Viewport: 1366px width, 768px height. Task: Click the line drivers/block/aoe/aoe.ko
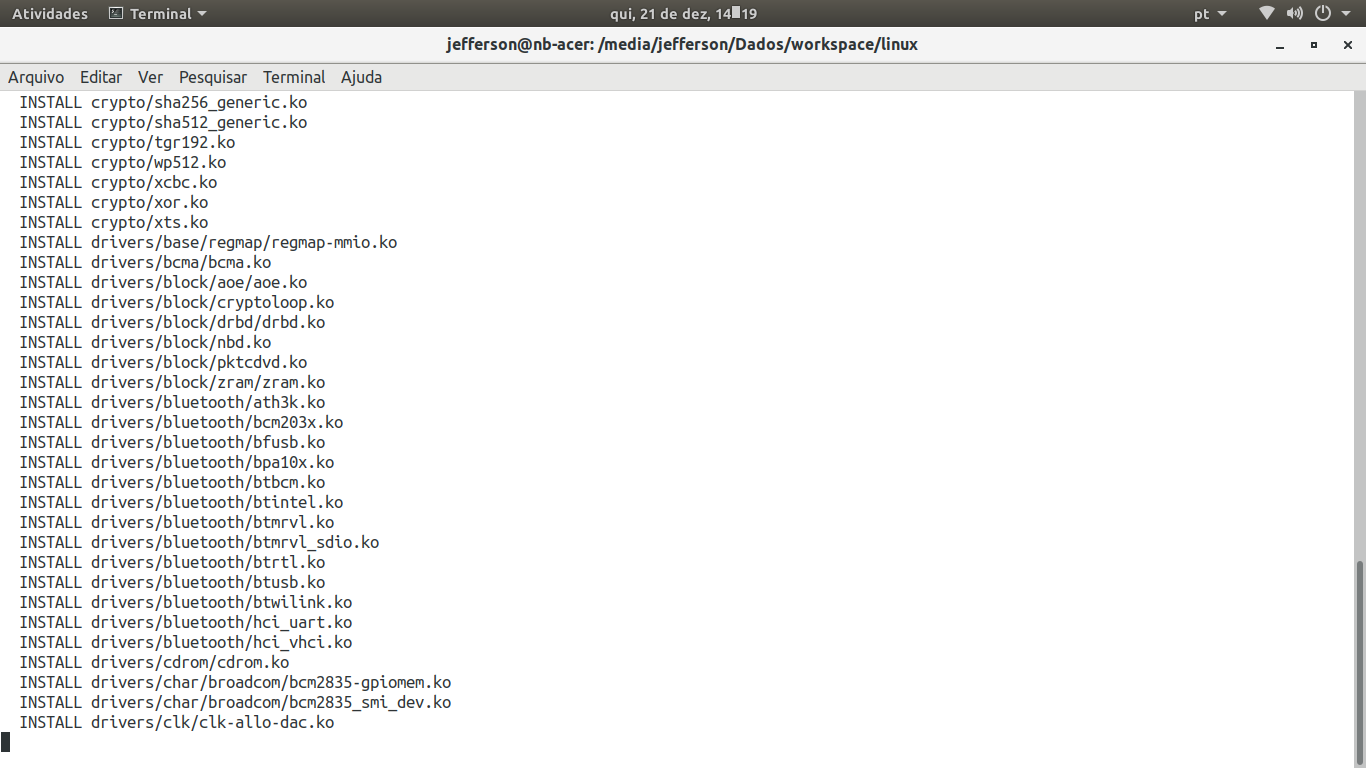[163, 282]
